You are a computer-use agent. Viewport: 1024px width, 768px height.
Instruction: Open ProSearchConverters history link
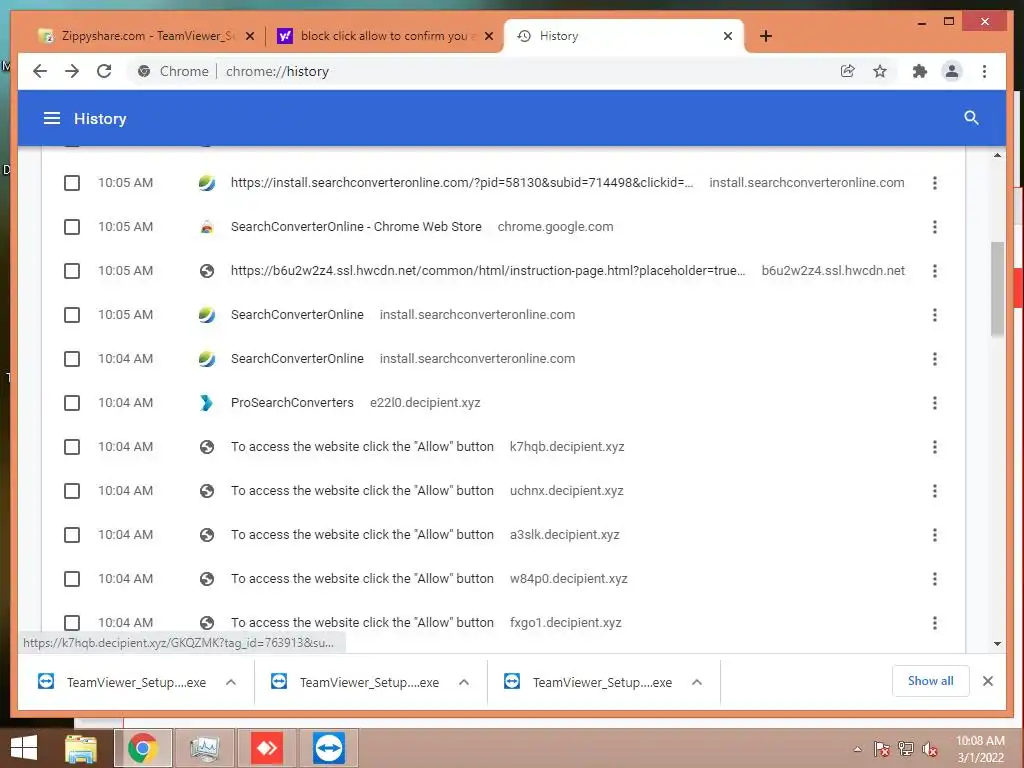tap(292, 403)
